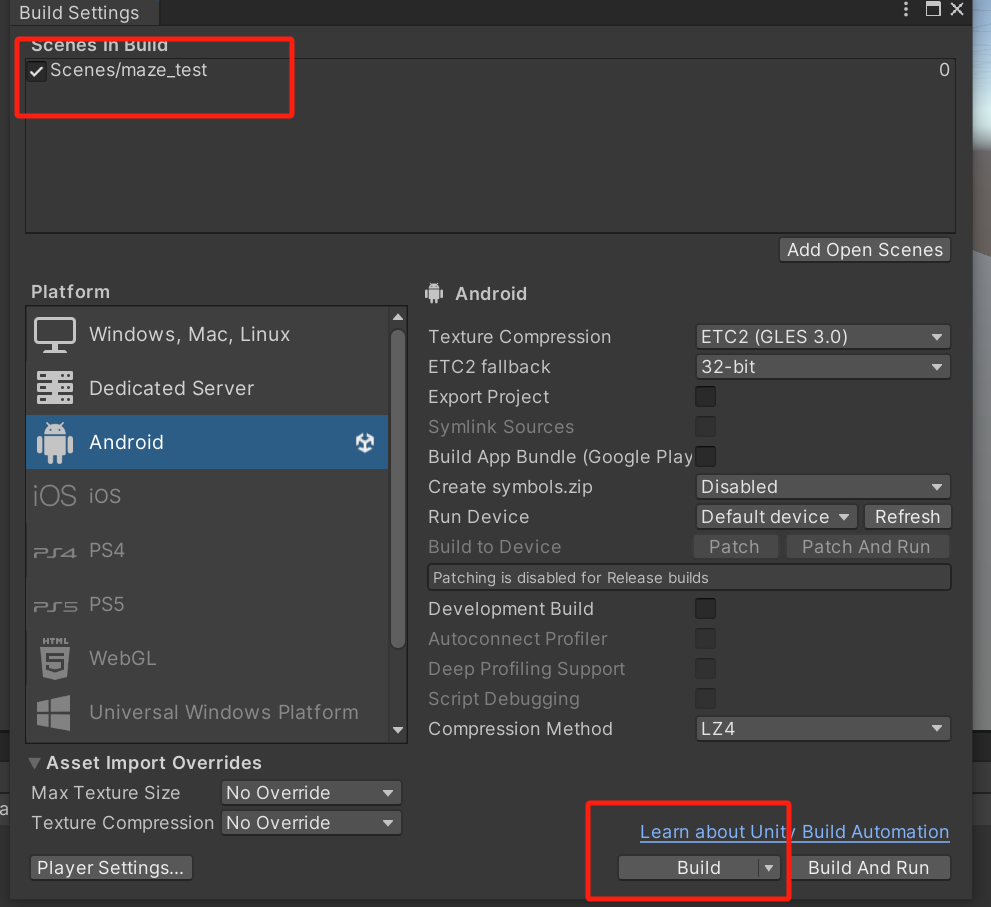This screenshot has height=907, width=991.
Task: Open the override Texture Compression No Override dropdown
Action: coord(311,823)
